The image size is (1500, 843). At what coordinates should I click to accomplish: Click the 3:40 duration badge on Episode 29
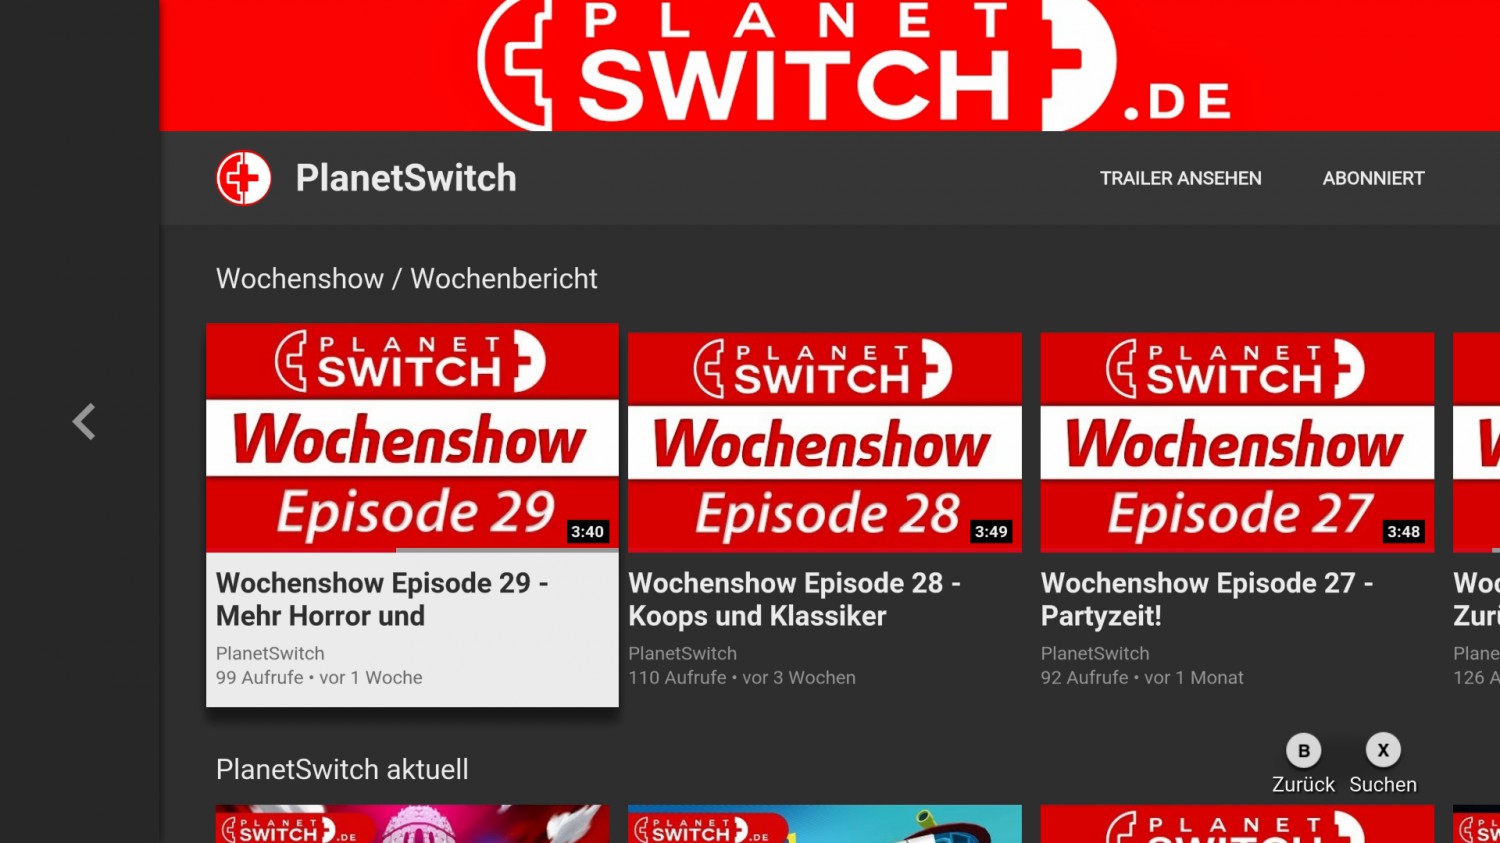pos(587,532)
